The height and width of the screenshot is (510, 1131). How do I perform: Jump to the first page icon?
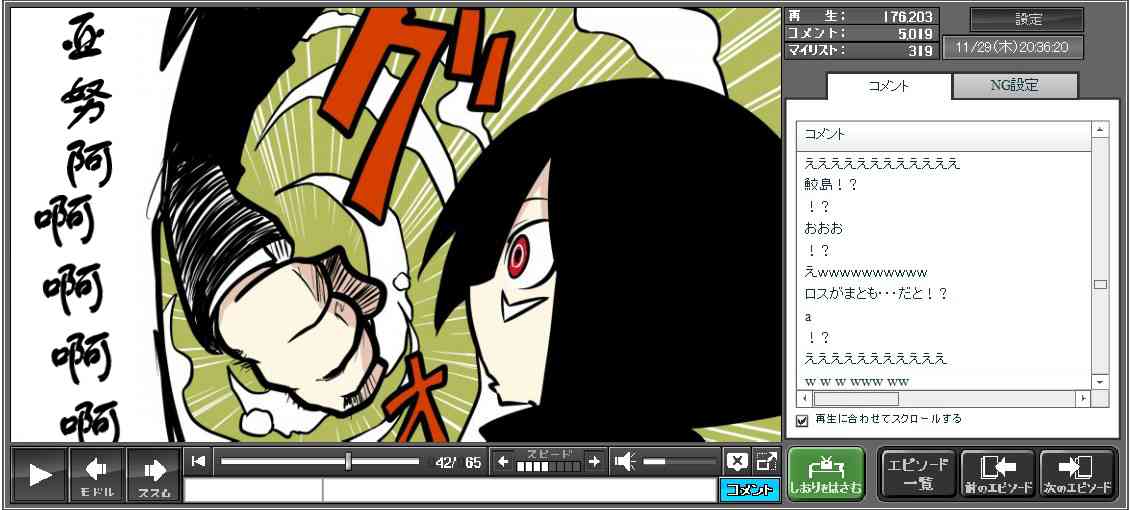pyautogui.click(x=199, y=461)
